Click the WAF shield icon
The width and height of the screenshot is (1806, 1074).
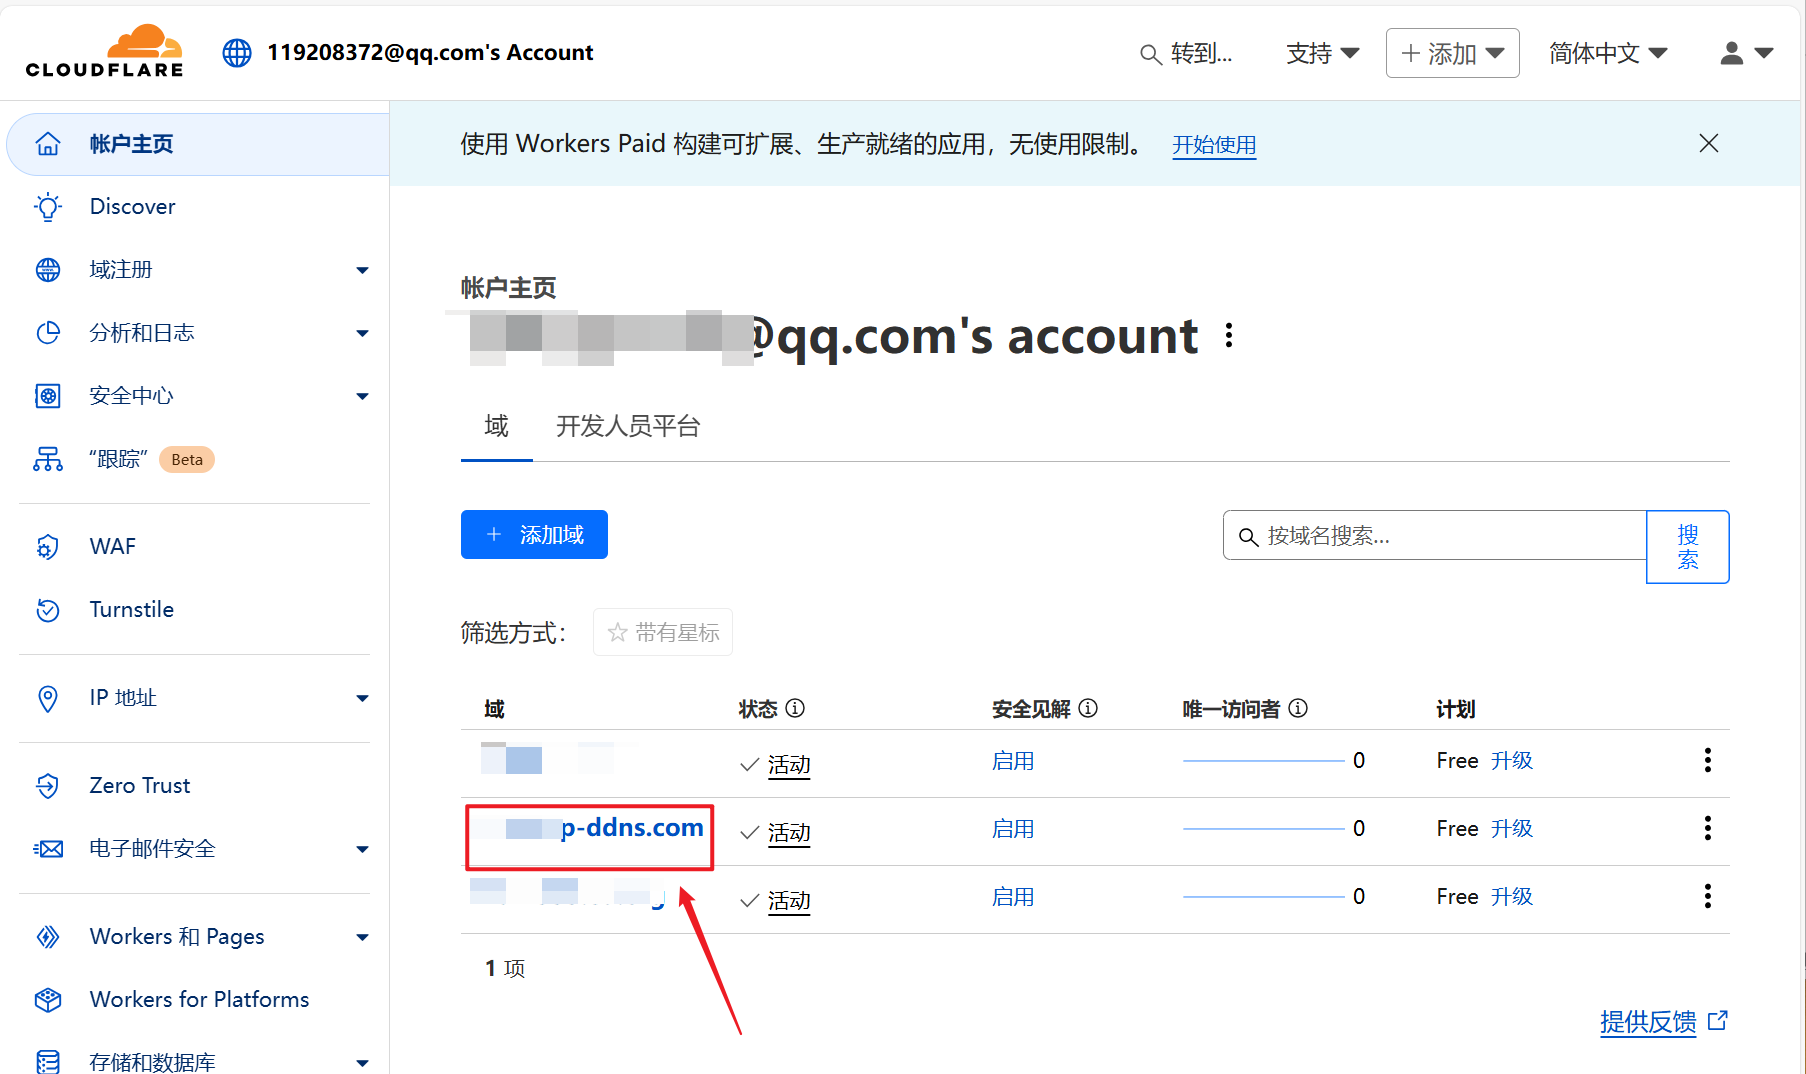(x=48, y=547)
